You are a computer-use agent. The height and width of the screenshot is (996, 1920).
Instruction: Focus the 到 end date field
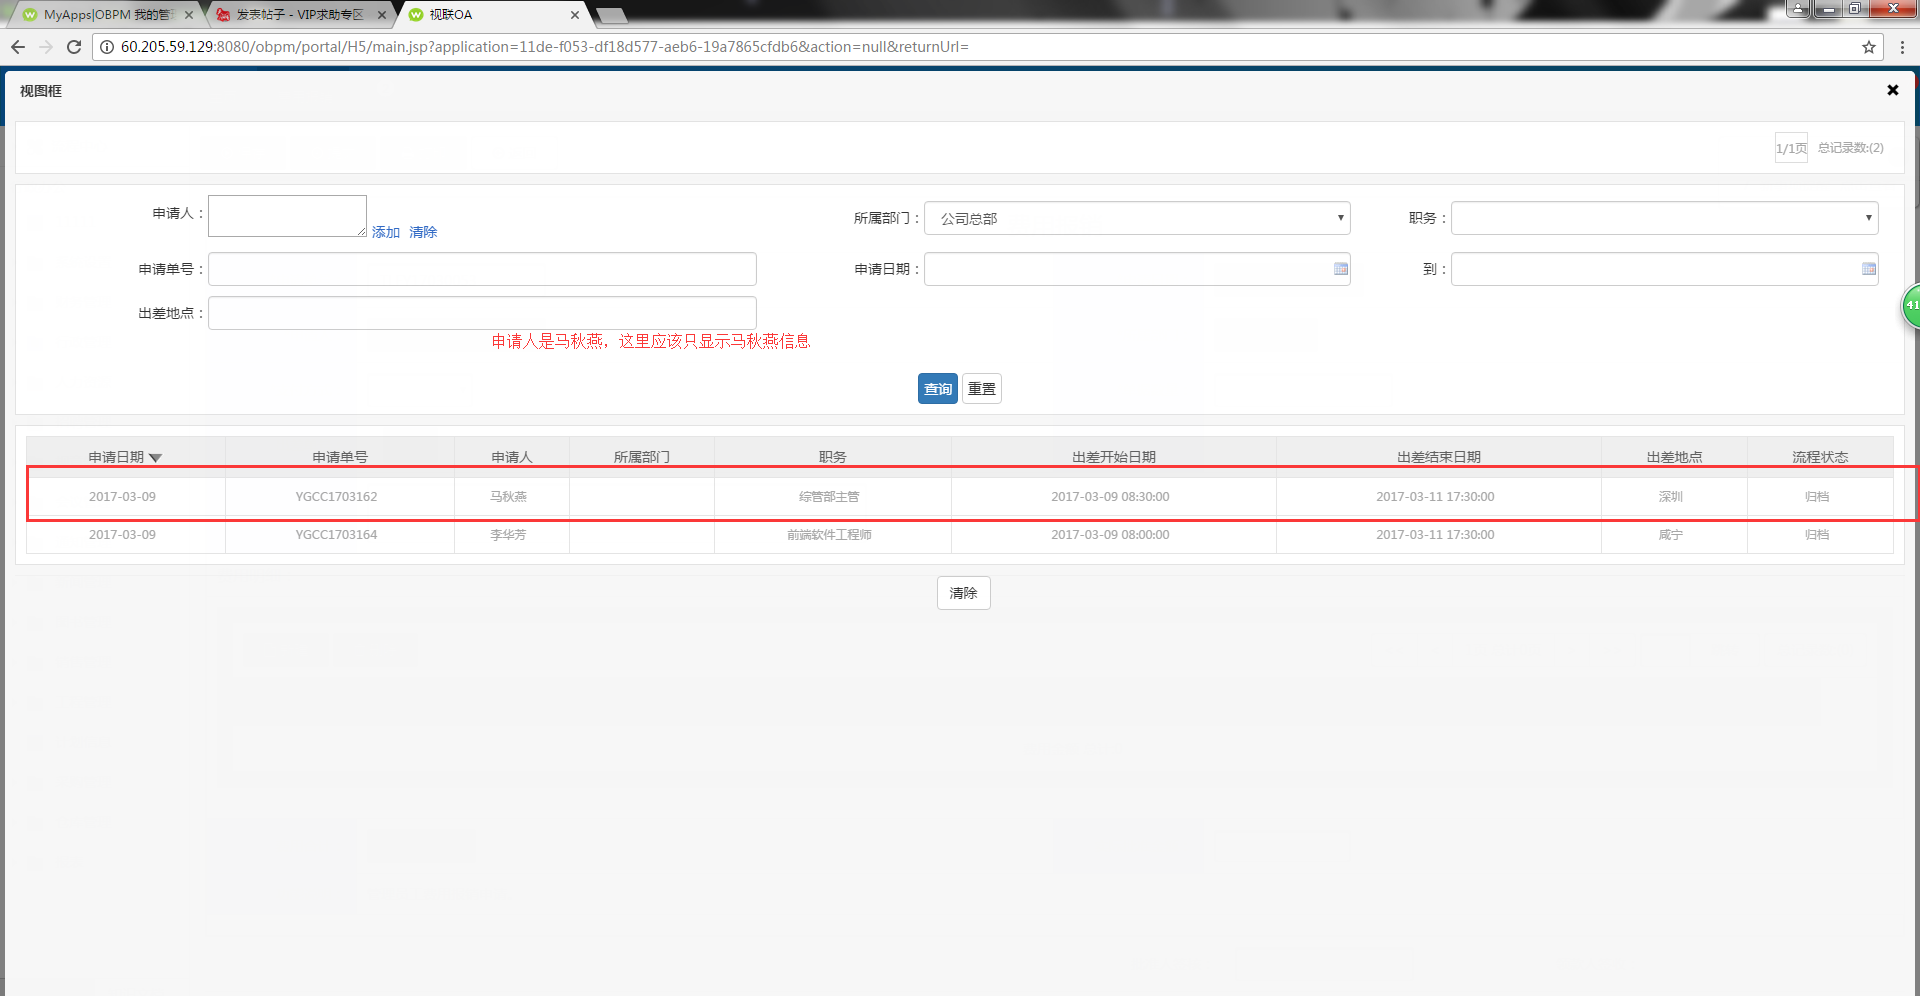pyautogui.click(x=1664, y=269)
